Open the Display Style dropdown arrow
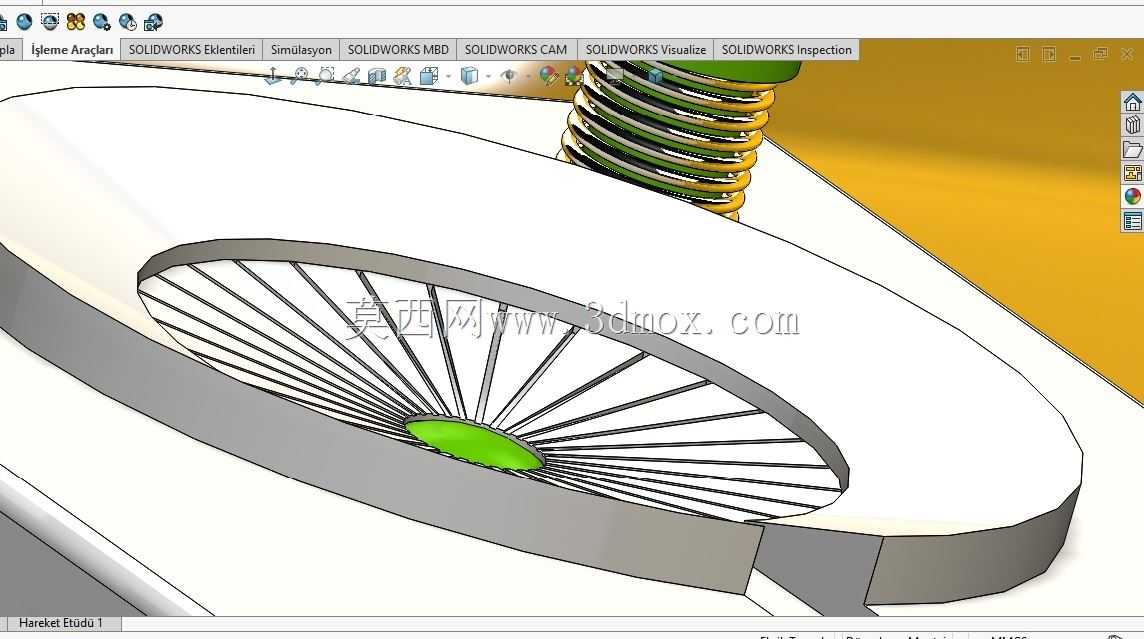Image resolution: width=1144 pixels, height=639 pixels. [x=488, y=76]
